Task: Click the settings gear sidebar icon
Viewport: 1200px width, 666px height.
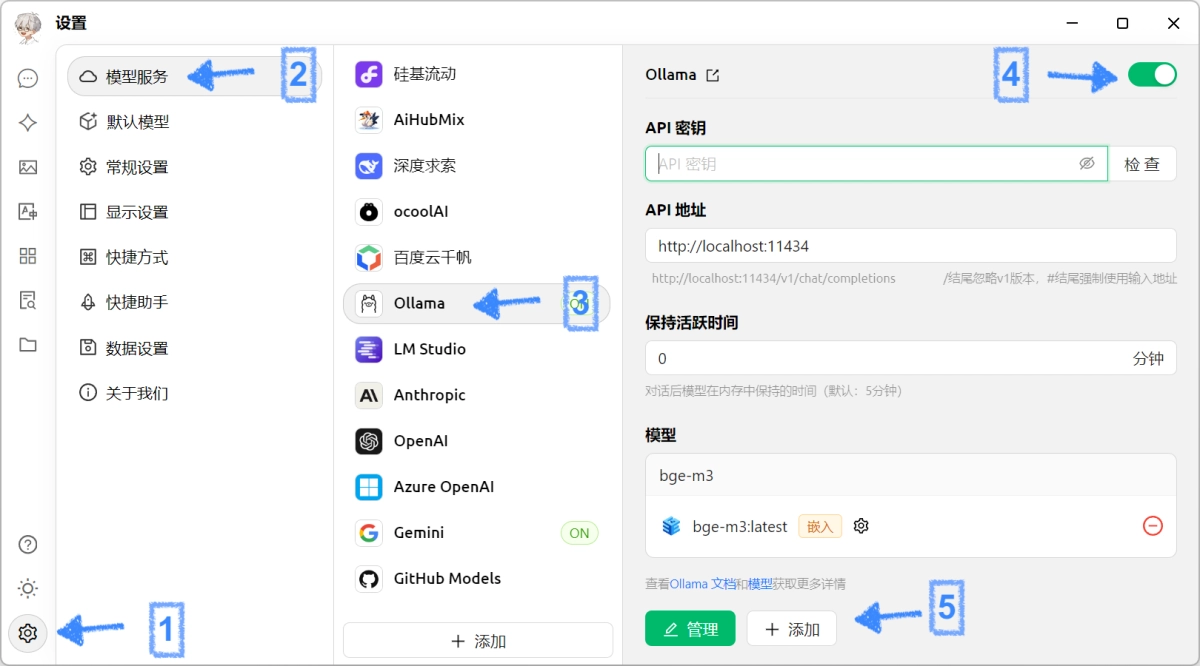Action: (28, 633)
